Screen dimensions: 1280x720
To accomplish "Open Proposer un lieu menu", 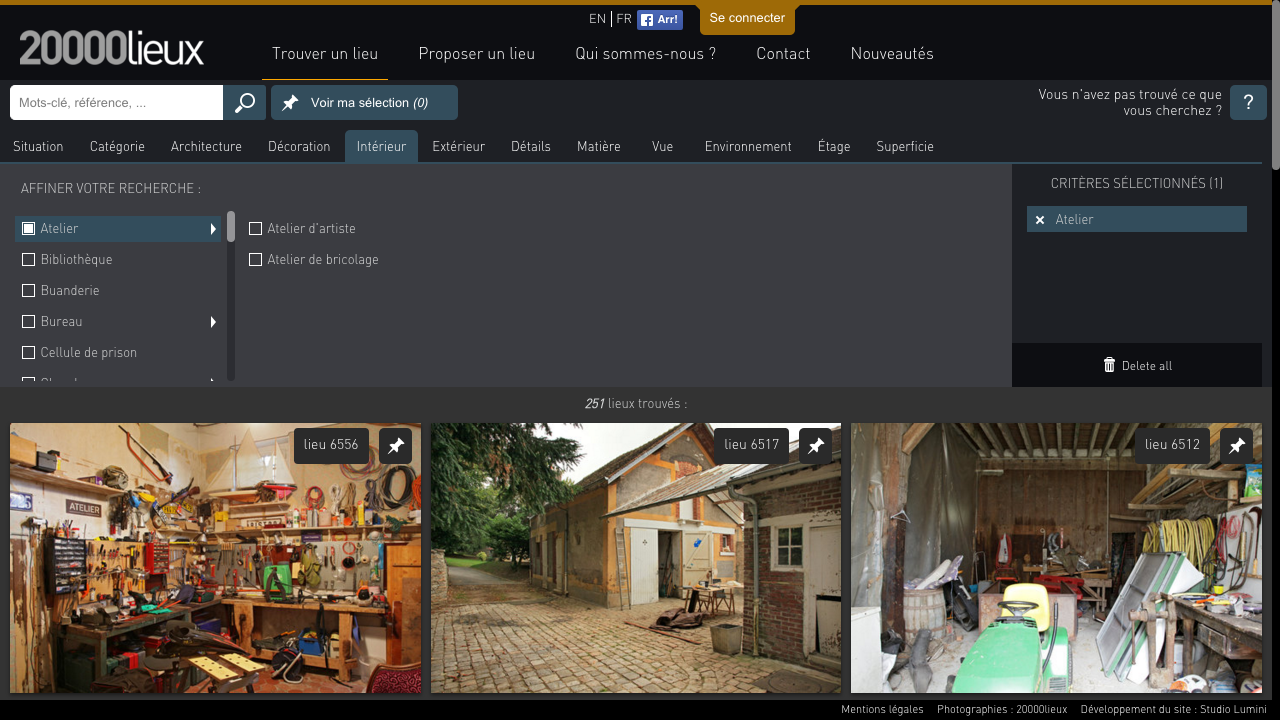I will click(x=476, y=54).
